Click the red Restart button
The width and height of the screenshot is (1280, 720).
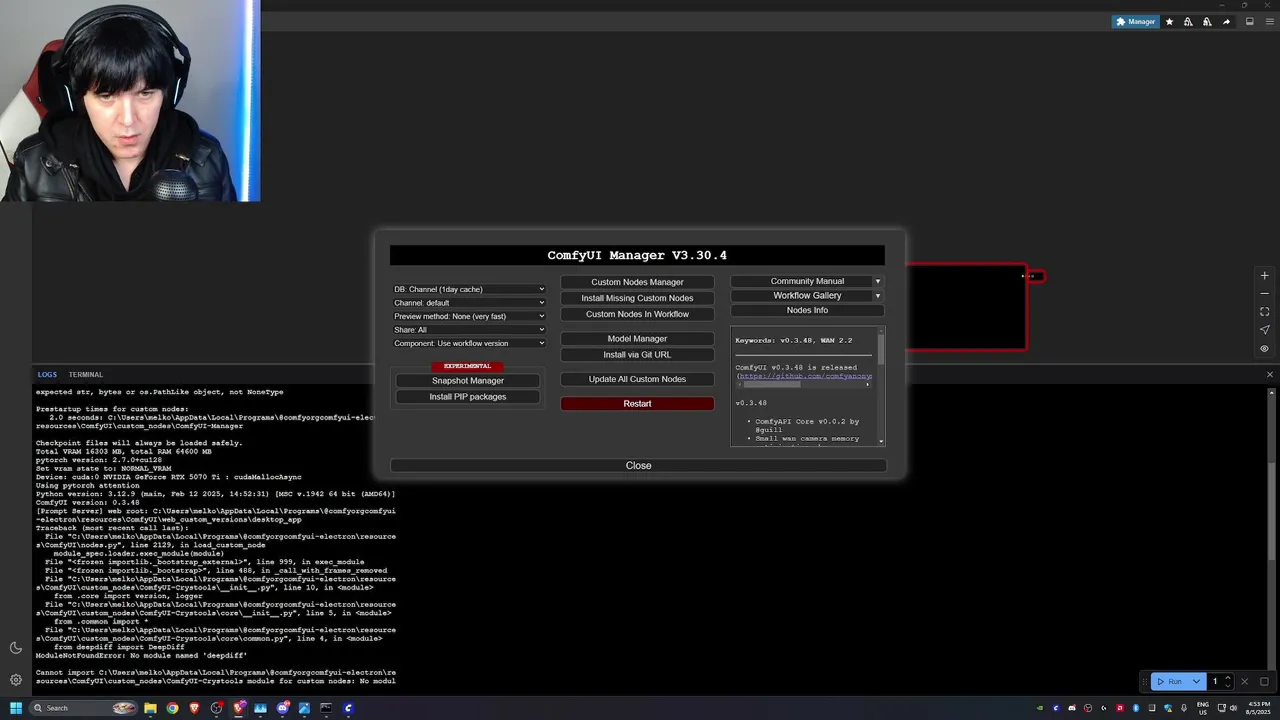637,404
